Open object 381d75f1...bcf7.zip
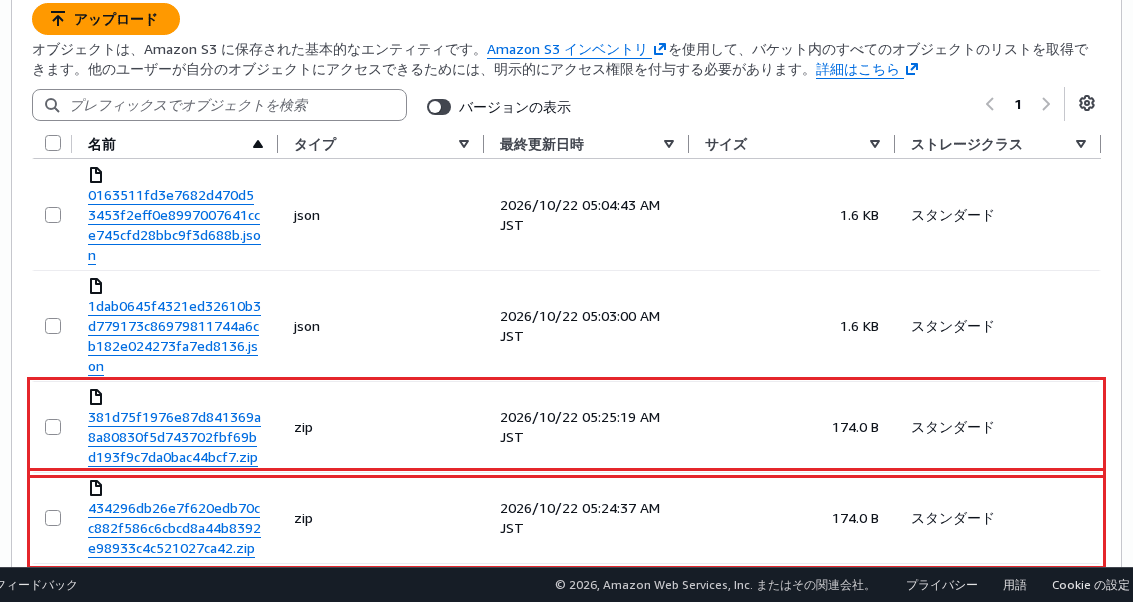1133x602 pixels. pyautogui.click(x=174, y=437)
